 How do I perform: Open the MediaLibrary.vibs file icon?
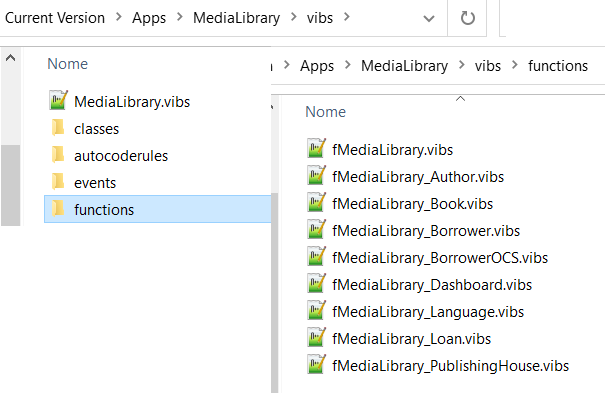pyautogui.click(x=59, y=100)
